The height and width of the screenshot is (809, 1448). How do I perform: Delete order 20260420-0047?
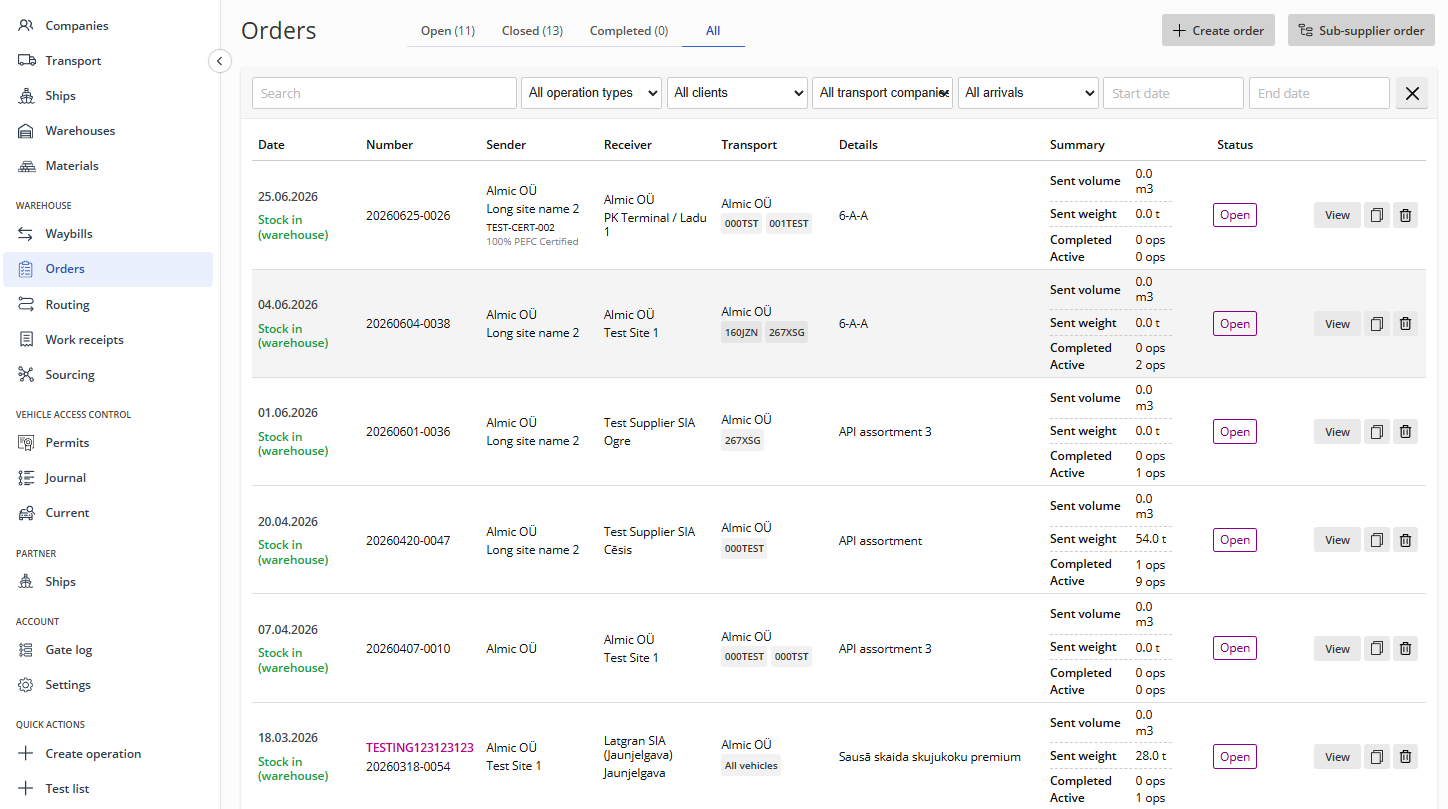pos(1405,540)
